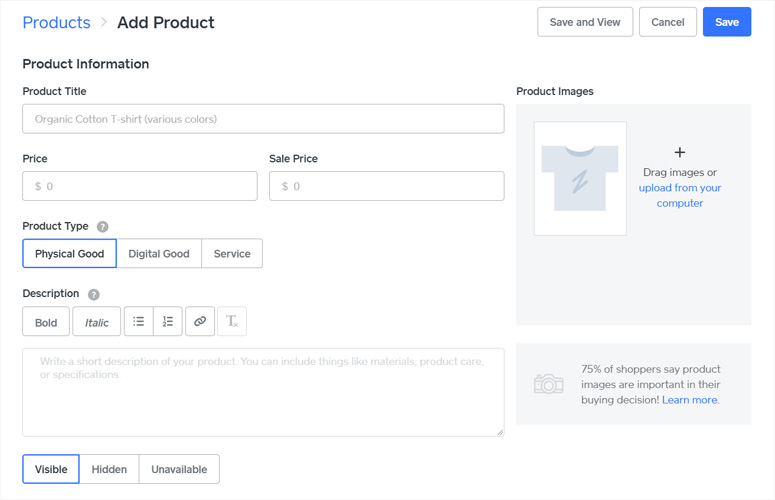
Task: Click the clear formatting icon
Action: (232, 322)
